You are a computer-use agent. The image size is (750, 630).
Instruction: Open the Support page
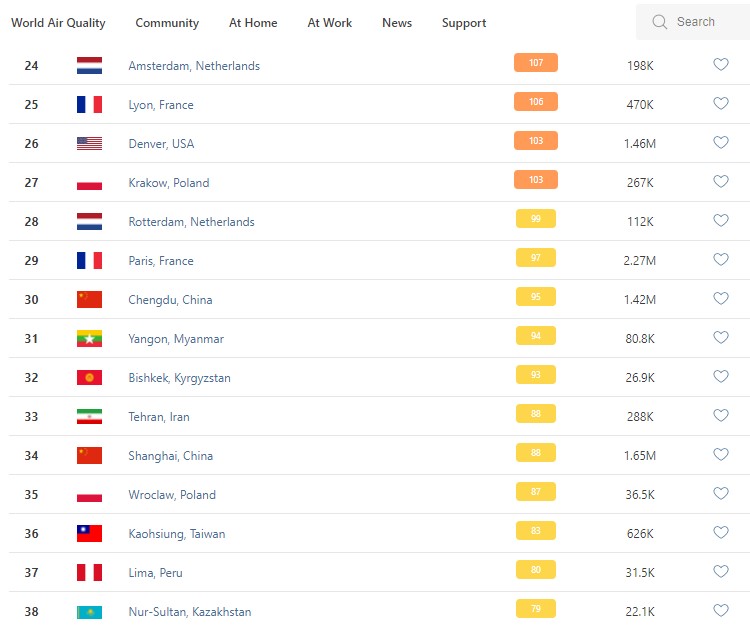[464, 23]
